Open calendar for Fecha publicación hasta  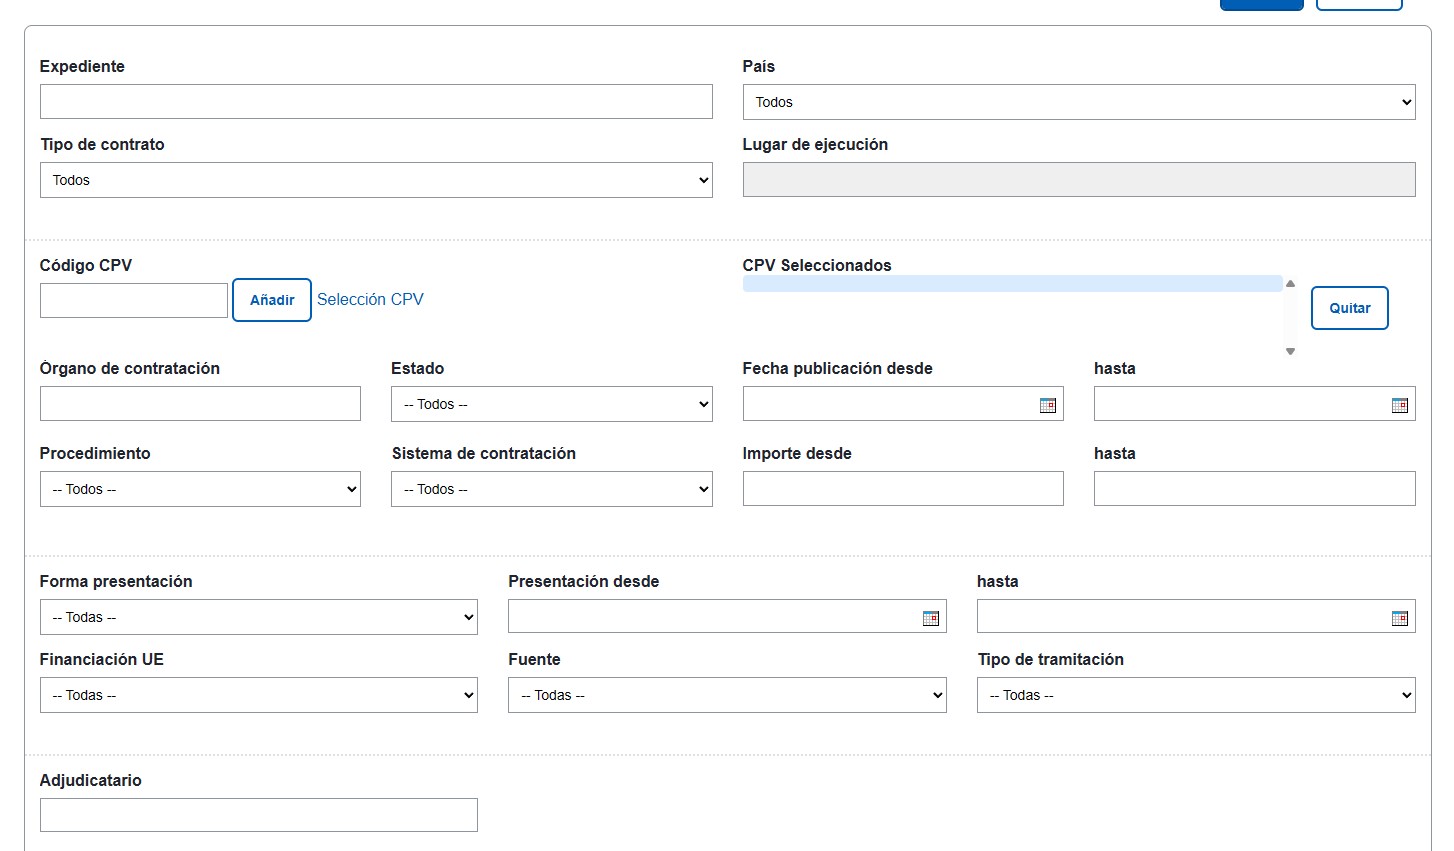tap(1400, 405)
